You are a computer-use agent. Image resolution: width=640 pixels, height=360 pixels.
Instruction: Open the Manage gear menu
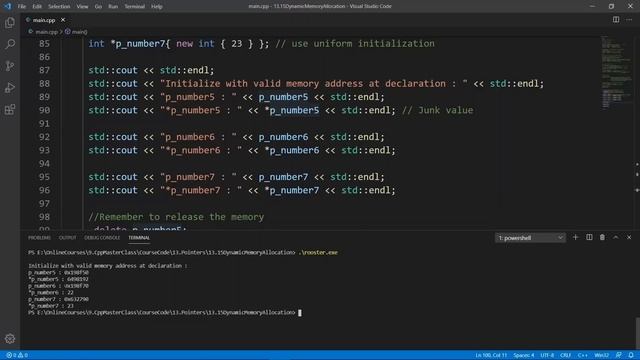point(10,338)
